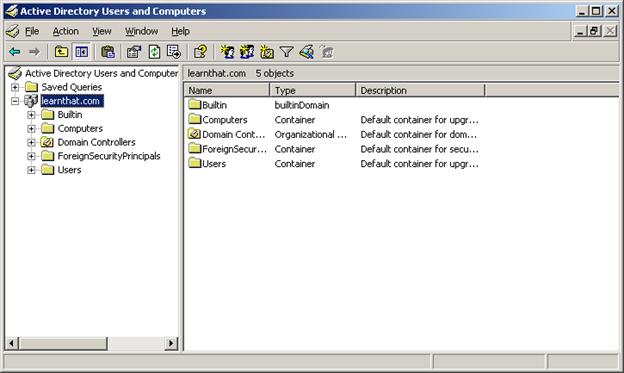
Task: Sort list by Description column header
Action: click(420, 90)
